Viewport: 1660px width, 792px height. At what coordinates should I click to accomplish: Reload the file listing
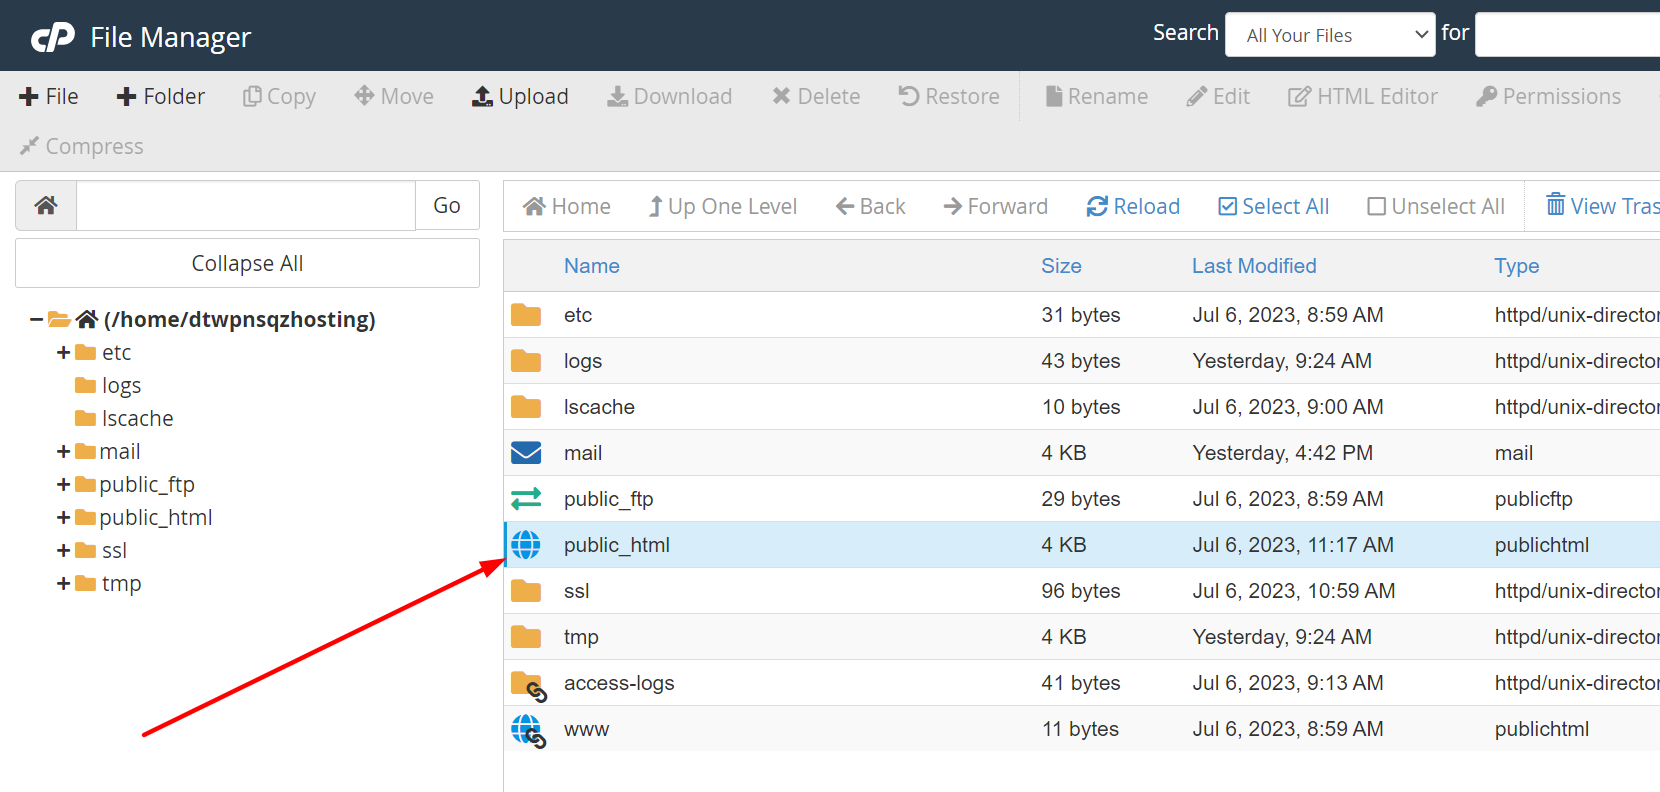1133,206
